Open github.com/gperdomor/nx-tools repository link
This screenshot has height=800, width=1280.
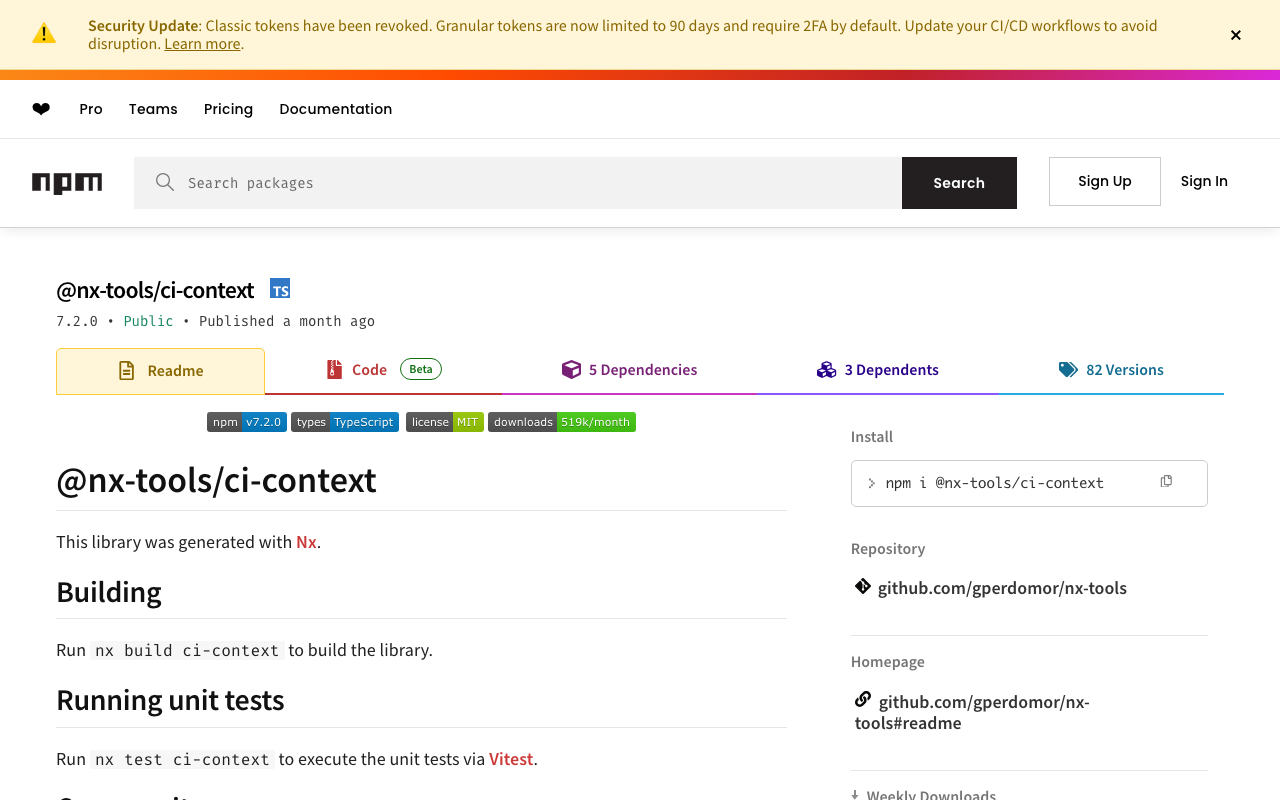(x=1002, y=588)
